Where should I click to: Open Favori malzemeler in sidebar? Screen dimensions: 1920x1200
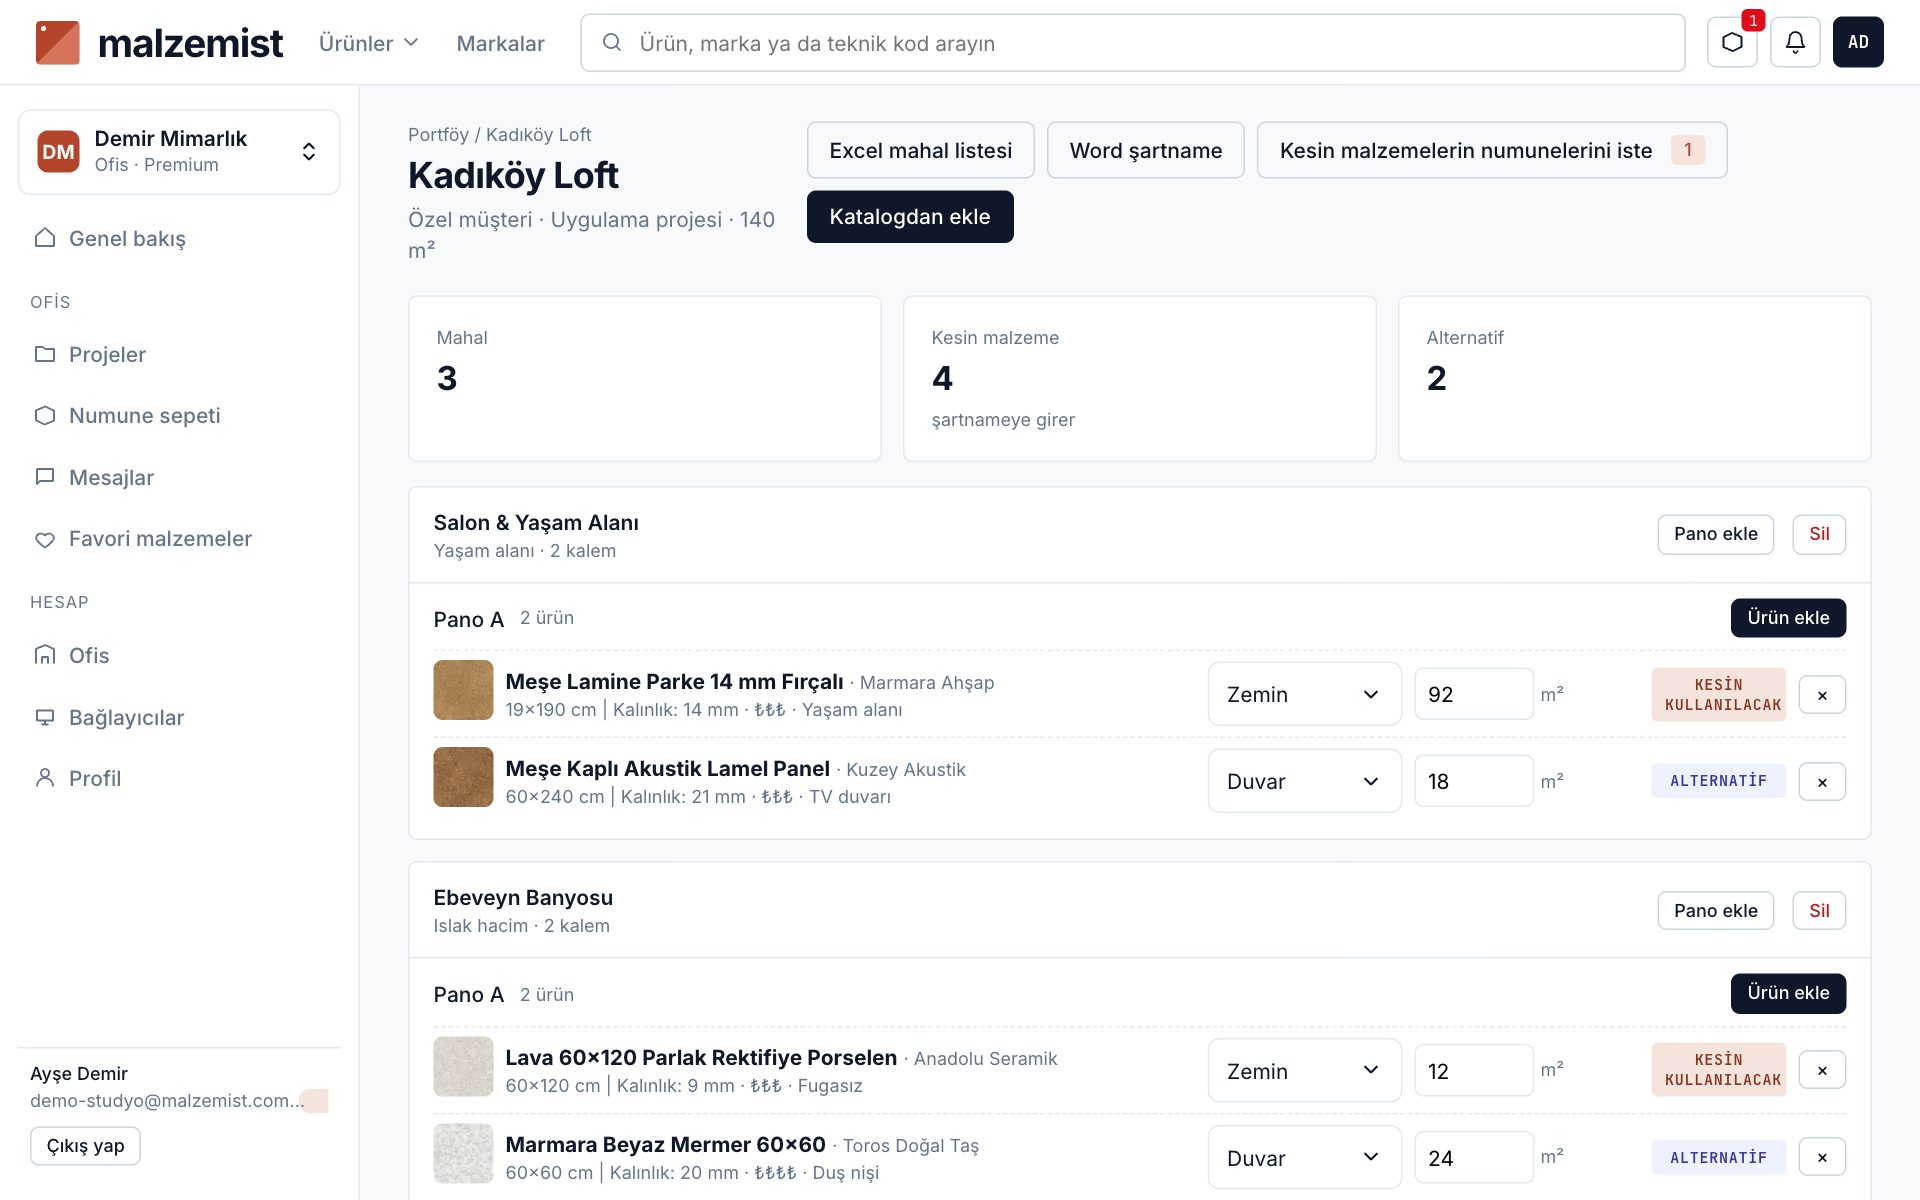(x=179, y=538)
